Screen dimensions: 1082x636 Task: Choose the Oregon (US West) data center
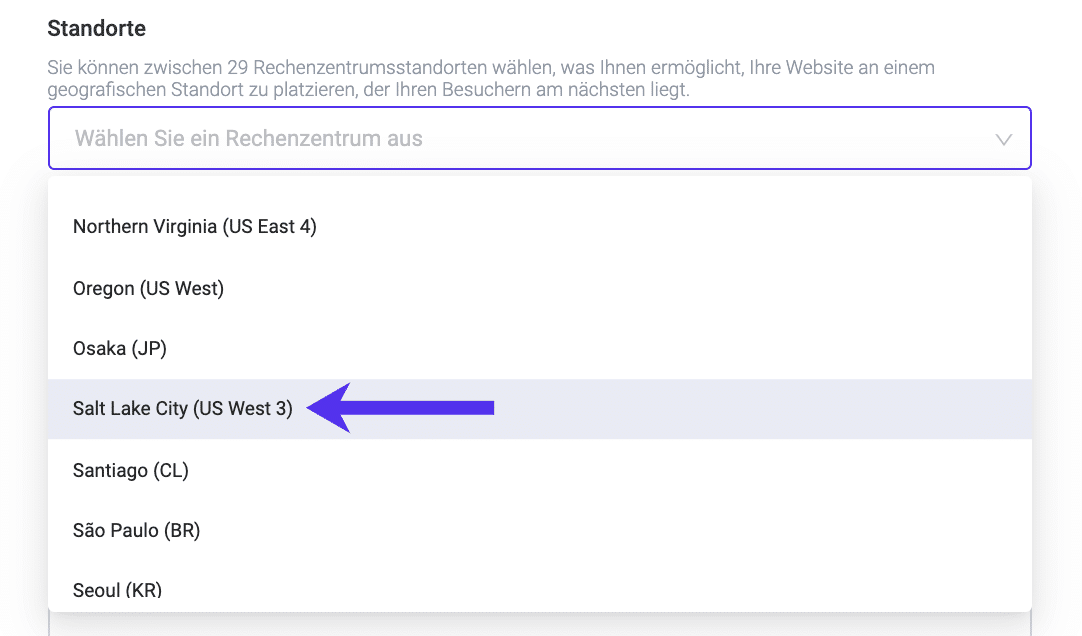[148, 288]
